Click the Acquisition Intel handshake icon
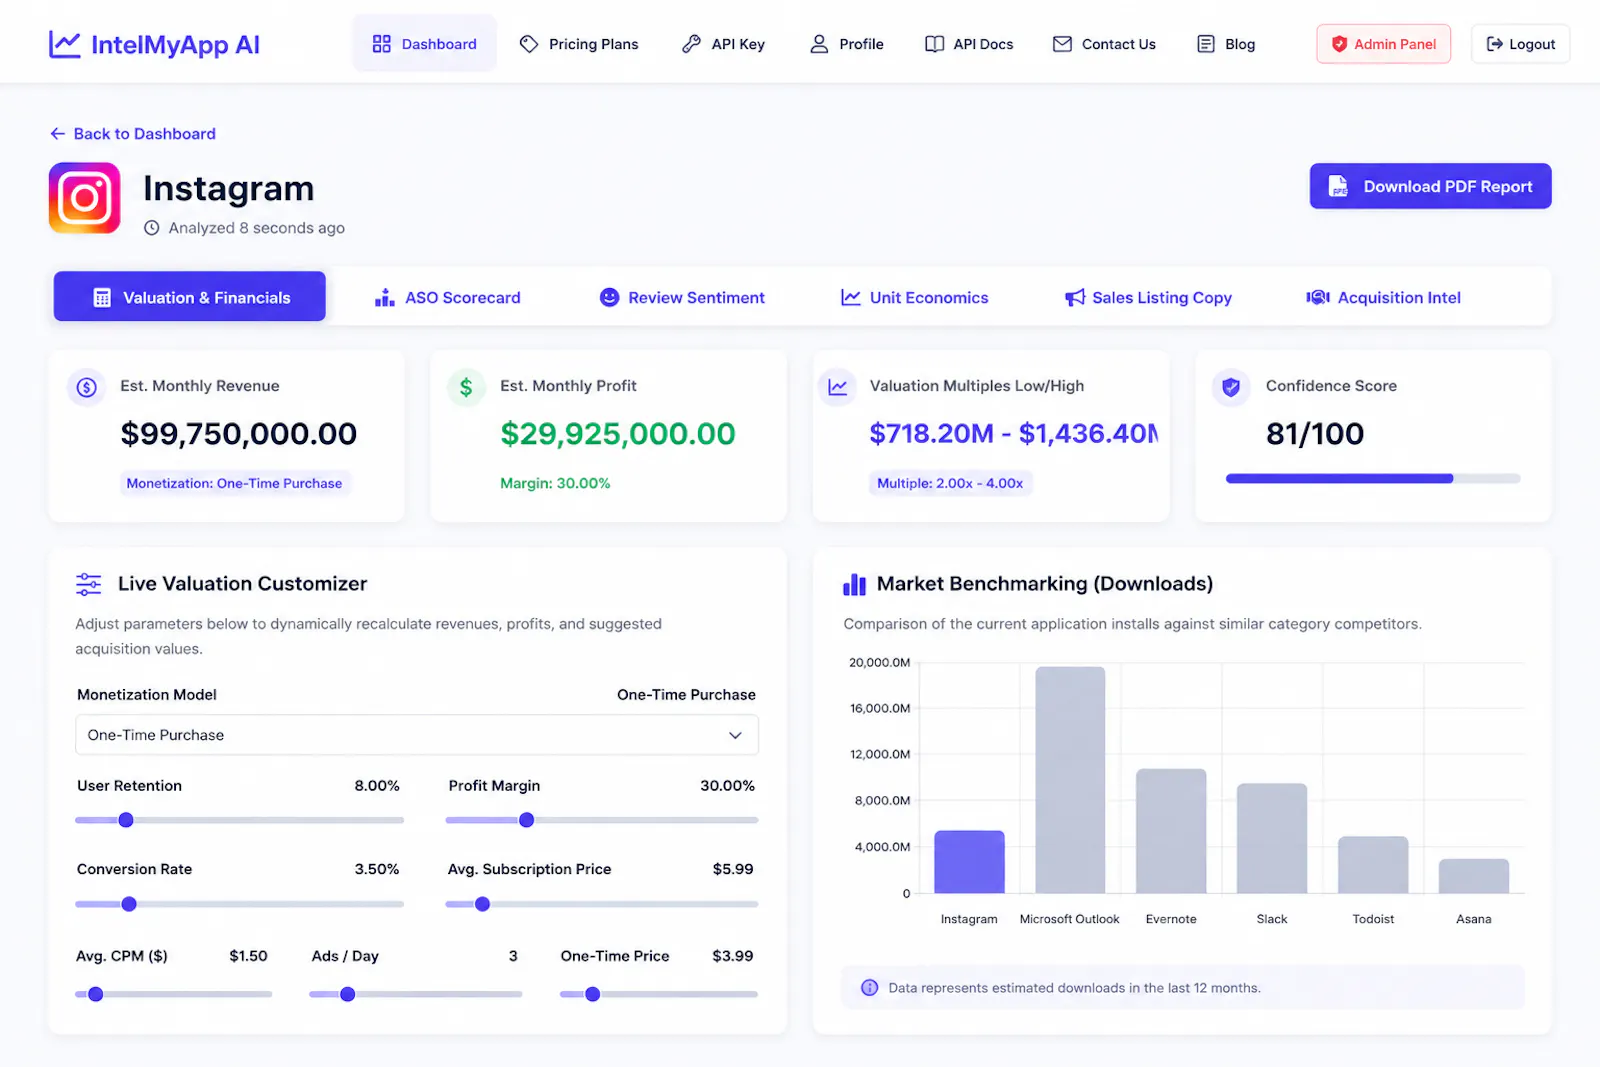 (1318, 297)
